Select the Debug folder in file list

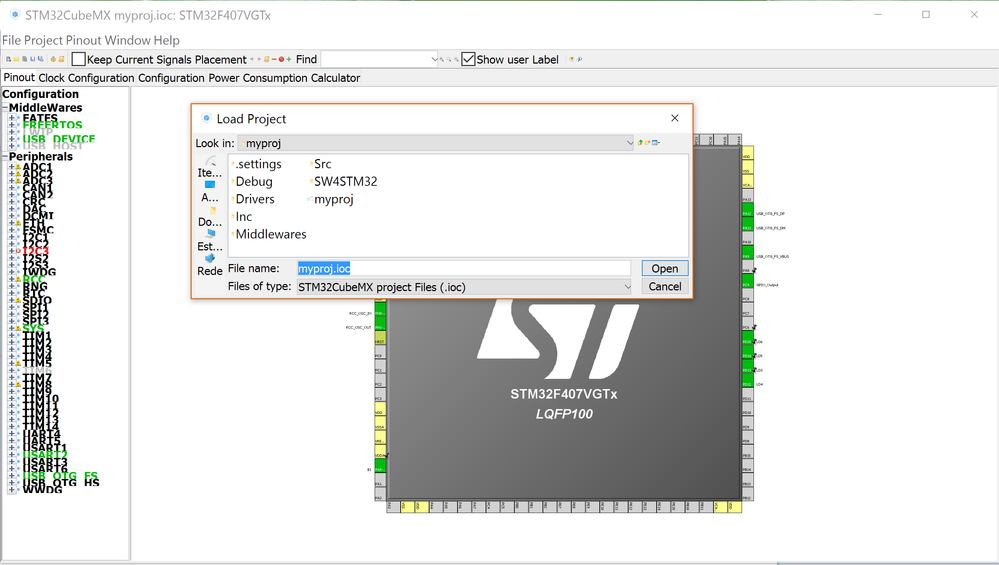[252, 182]
